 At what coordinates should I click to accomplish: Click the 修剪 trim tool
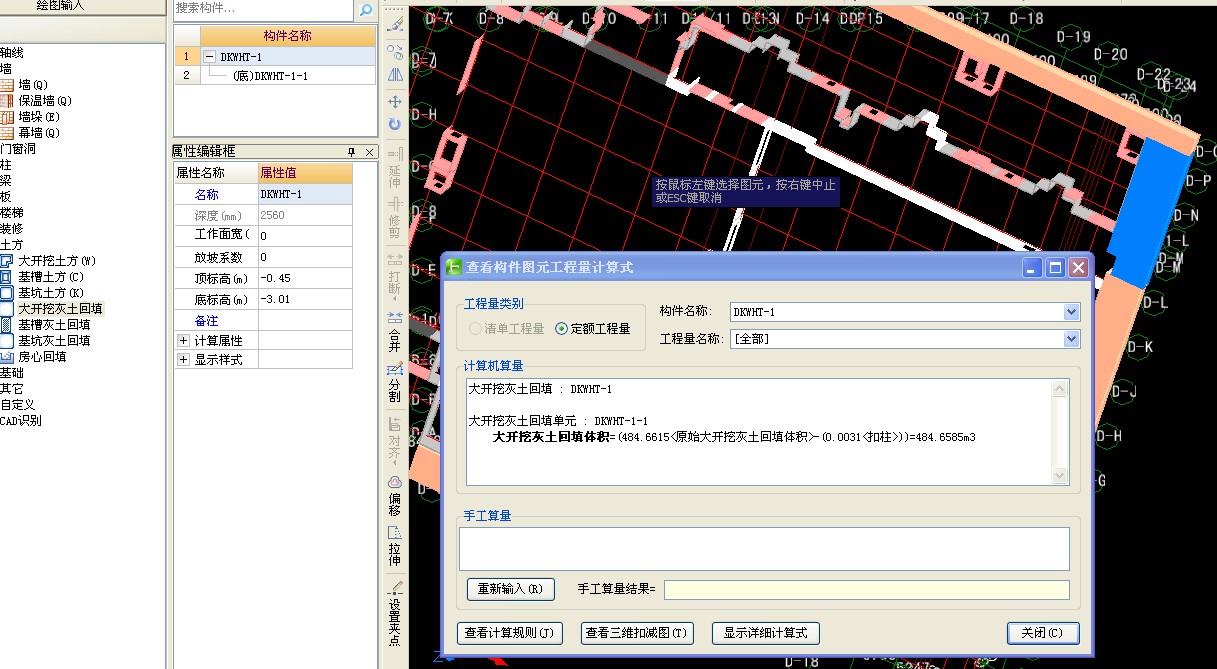[x=394, y=218]
